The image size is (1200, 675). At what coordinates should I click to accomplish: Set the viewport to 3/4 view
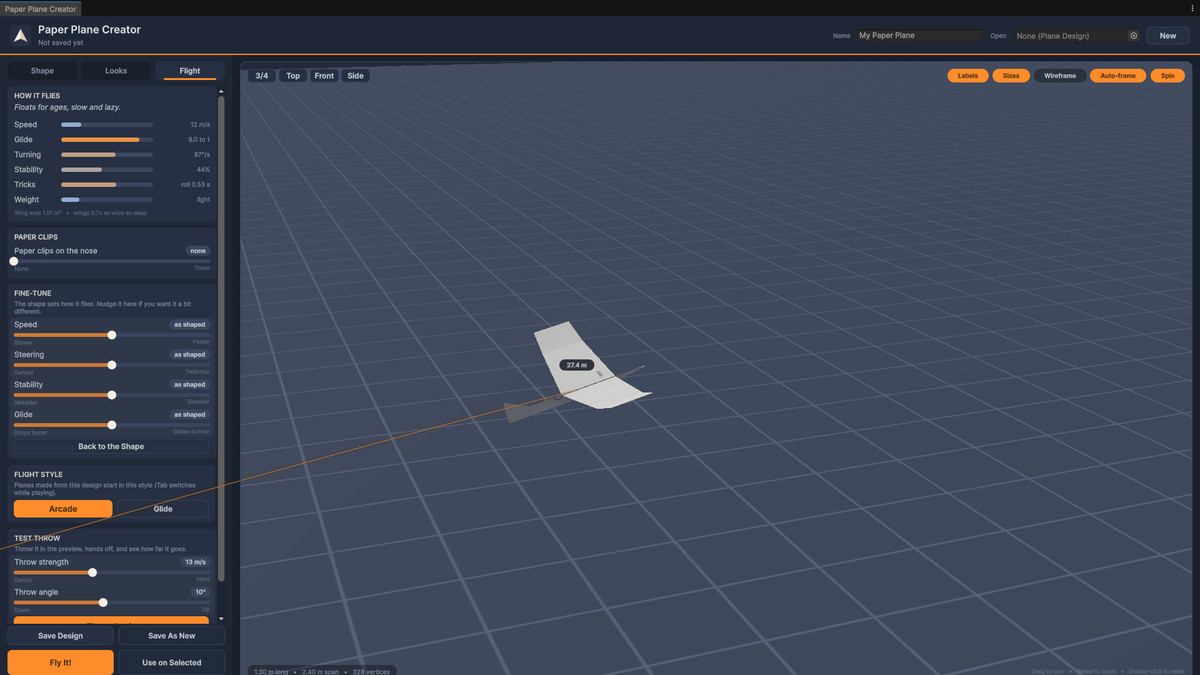tap(262, 76)
